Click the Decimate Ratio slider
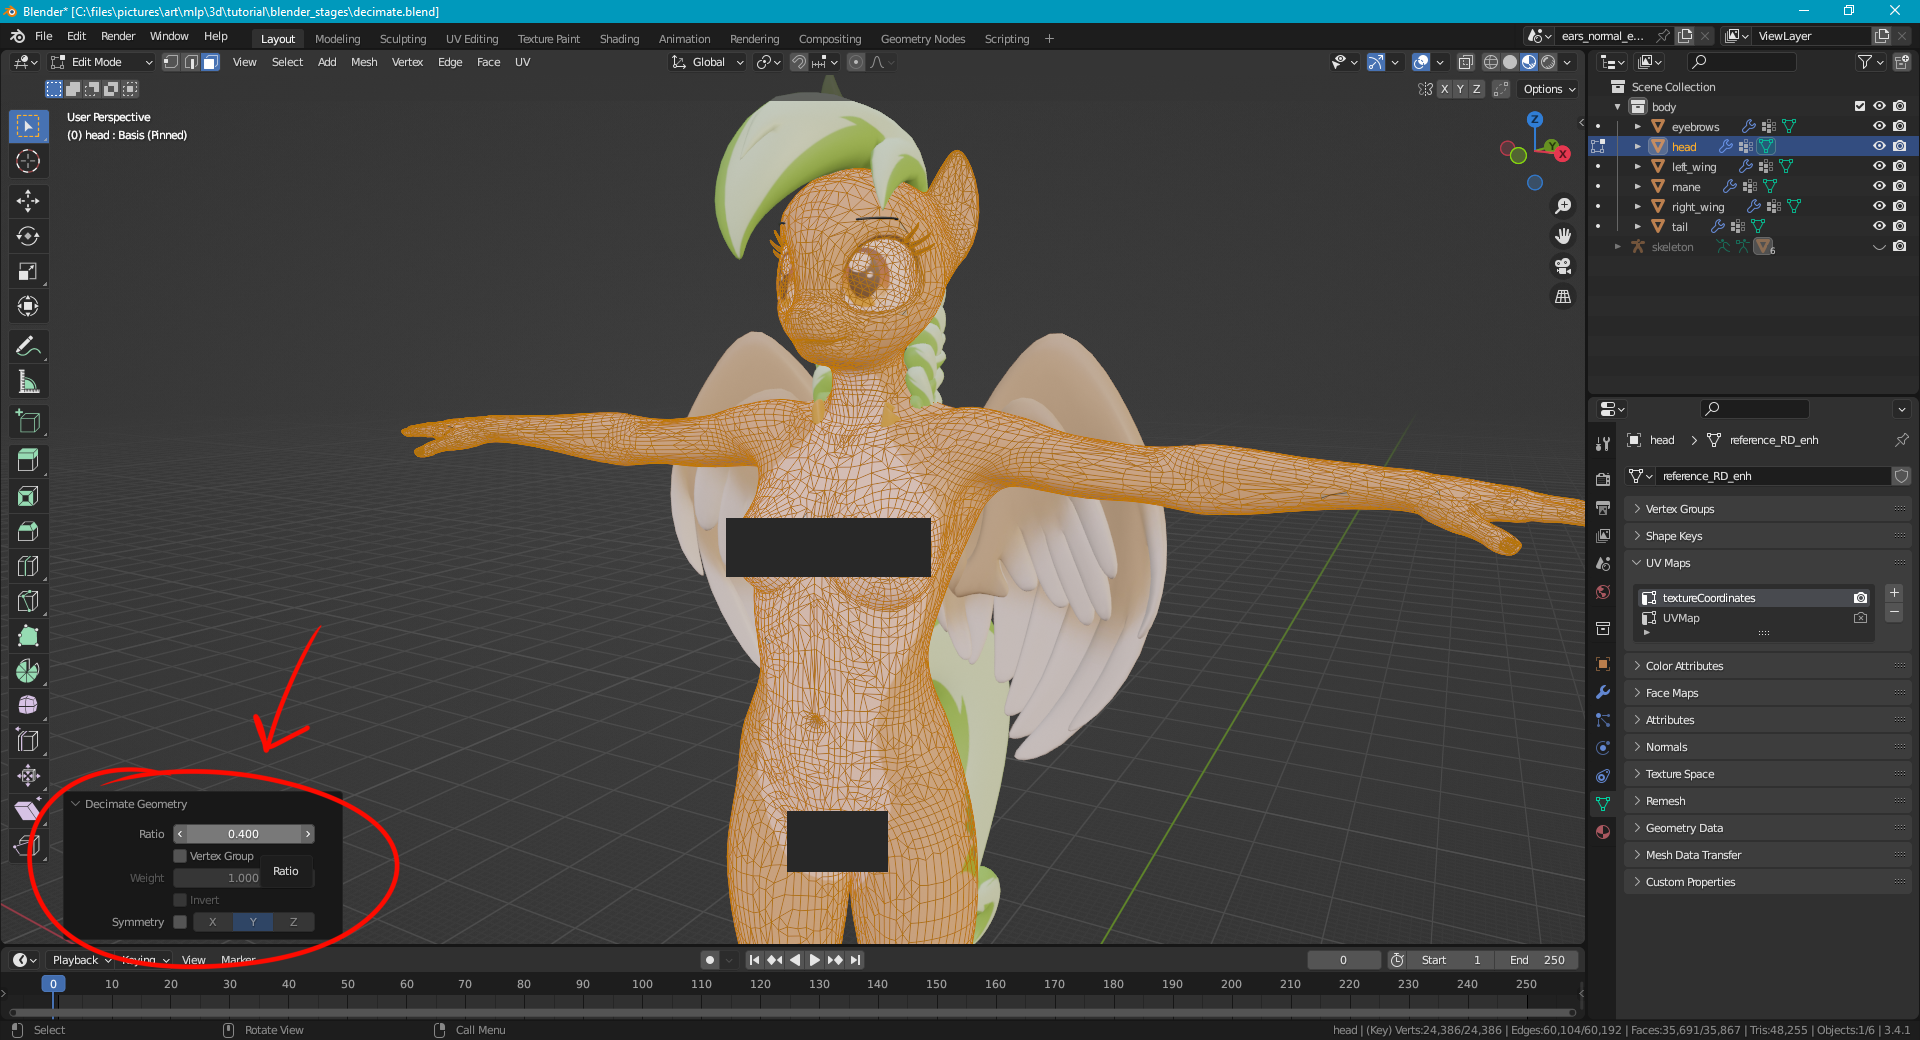This screenshot has width=1920, height=1040. 244,834
